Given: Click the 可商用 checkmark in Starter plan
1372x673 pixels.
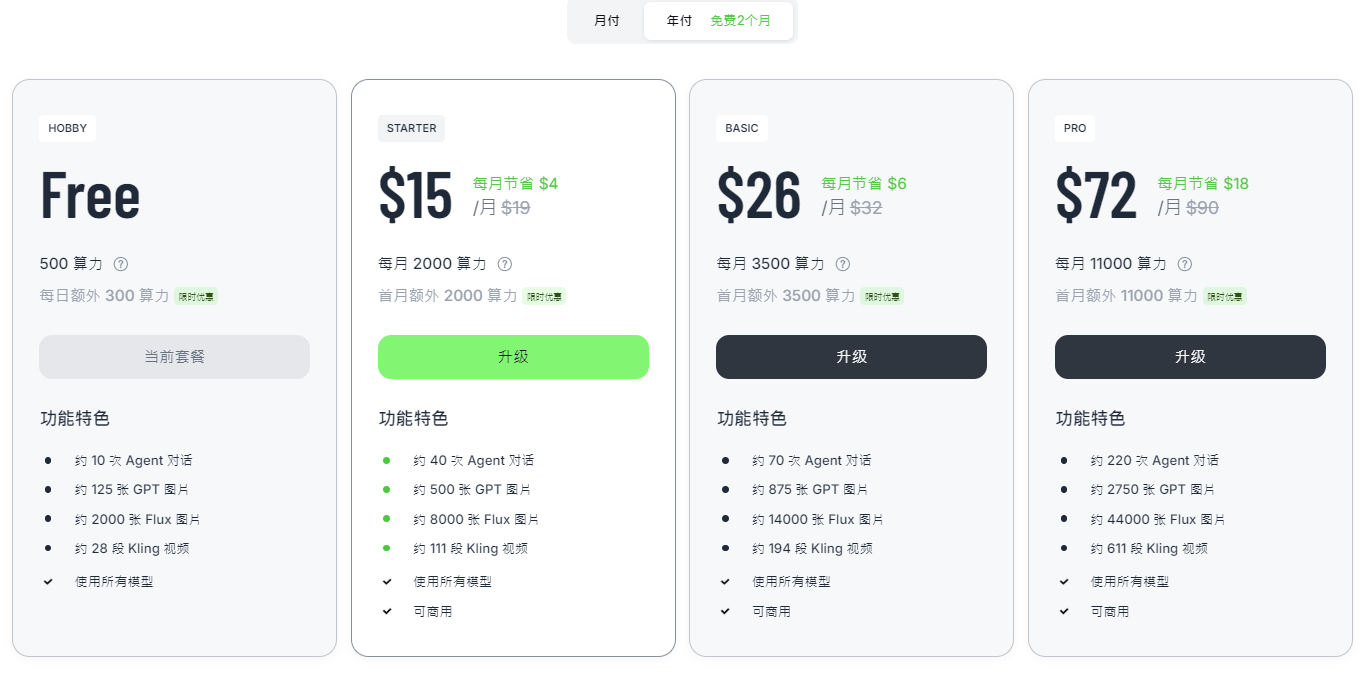Looking at the screenshot, I should [x=387, y=611].
